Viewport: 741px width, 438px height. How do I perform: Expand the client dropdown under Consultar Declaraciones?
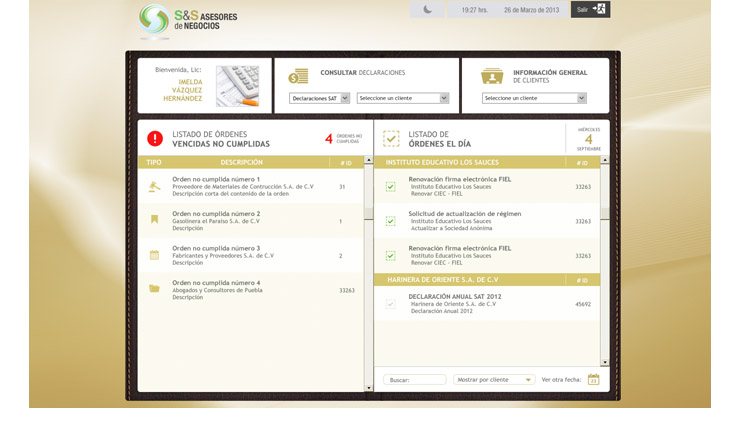403,98
